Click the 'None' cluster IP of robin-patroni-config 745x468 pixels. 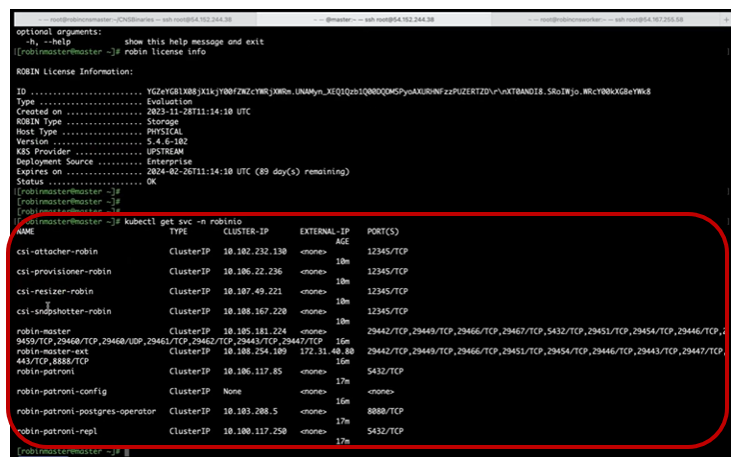[232, 392]
